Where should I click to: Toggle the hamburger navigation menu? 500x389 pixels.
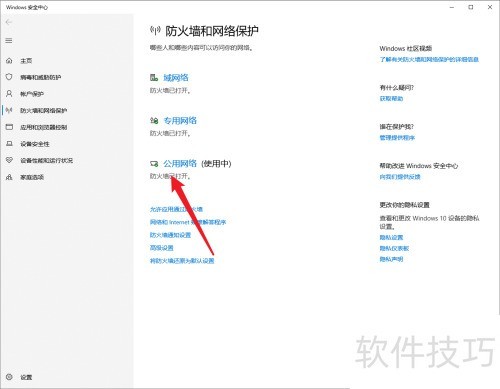[9, 41]
